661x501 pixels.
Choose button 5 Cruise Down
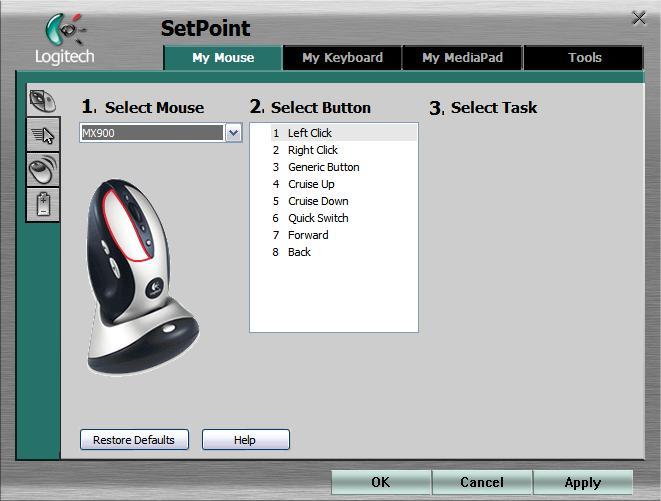pos(344,201)
